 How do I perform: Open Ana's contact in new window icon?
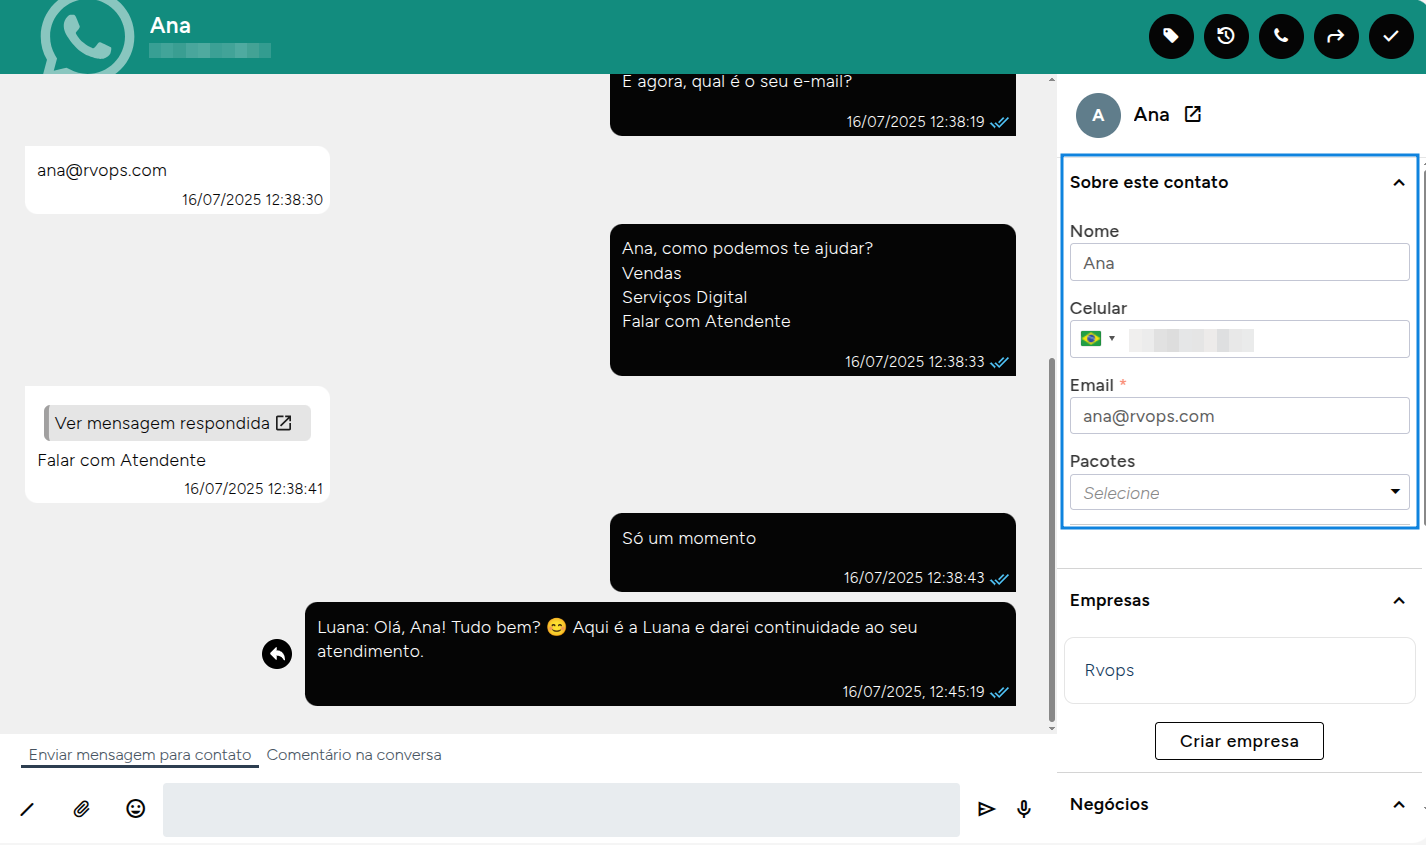click(x=1193, y=114)
